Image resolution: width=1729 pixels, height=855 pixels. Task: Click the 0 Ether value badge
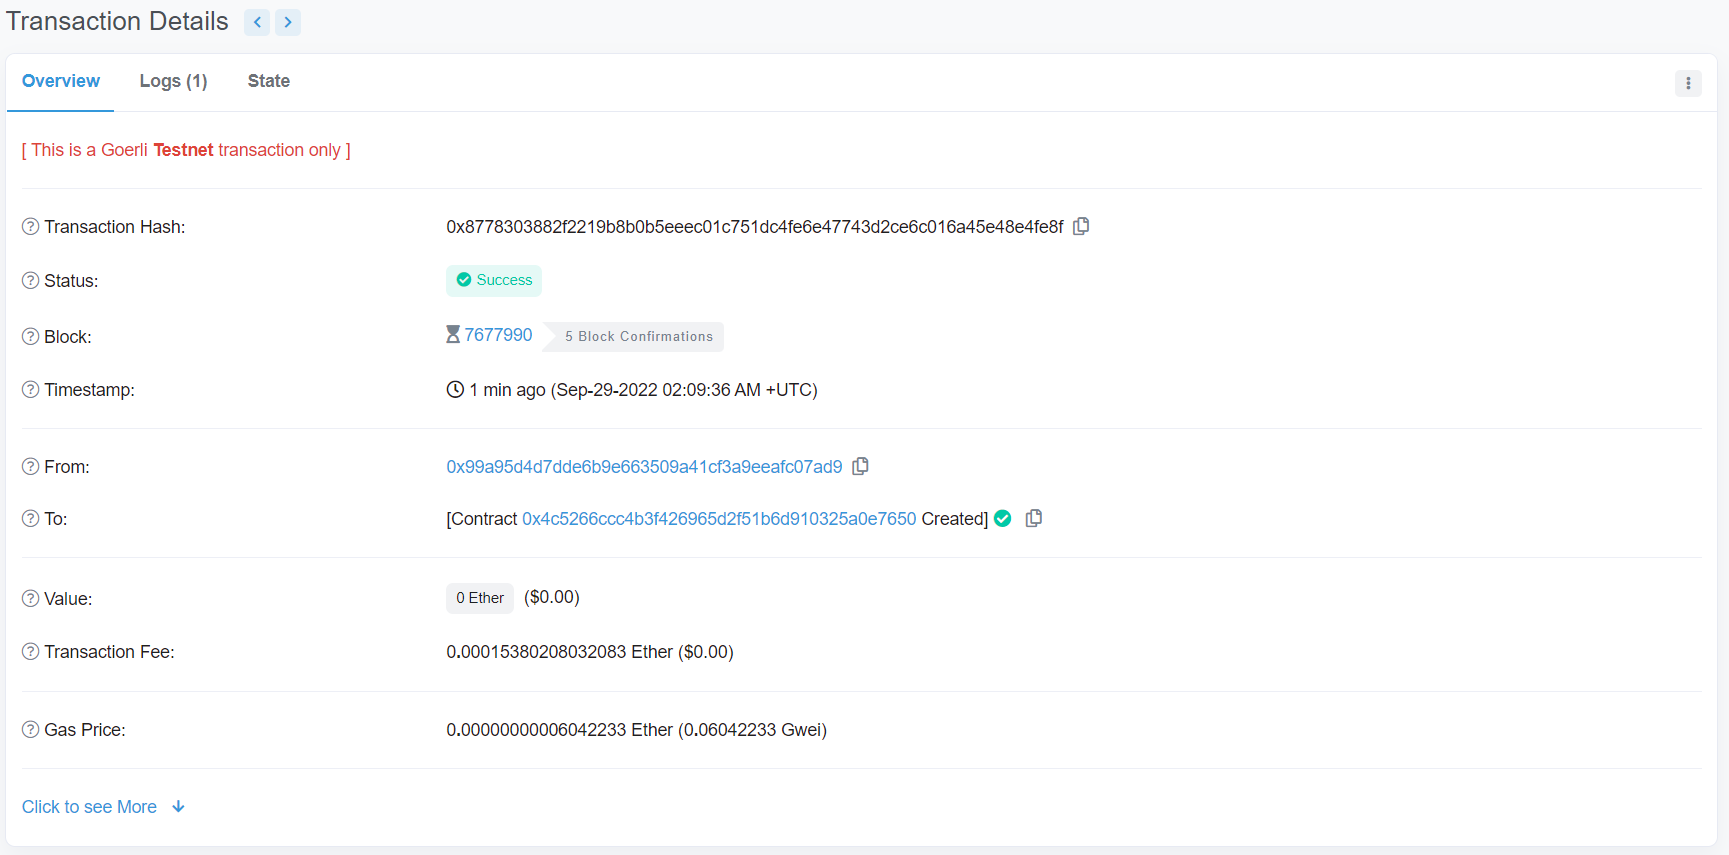(480, 598)
